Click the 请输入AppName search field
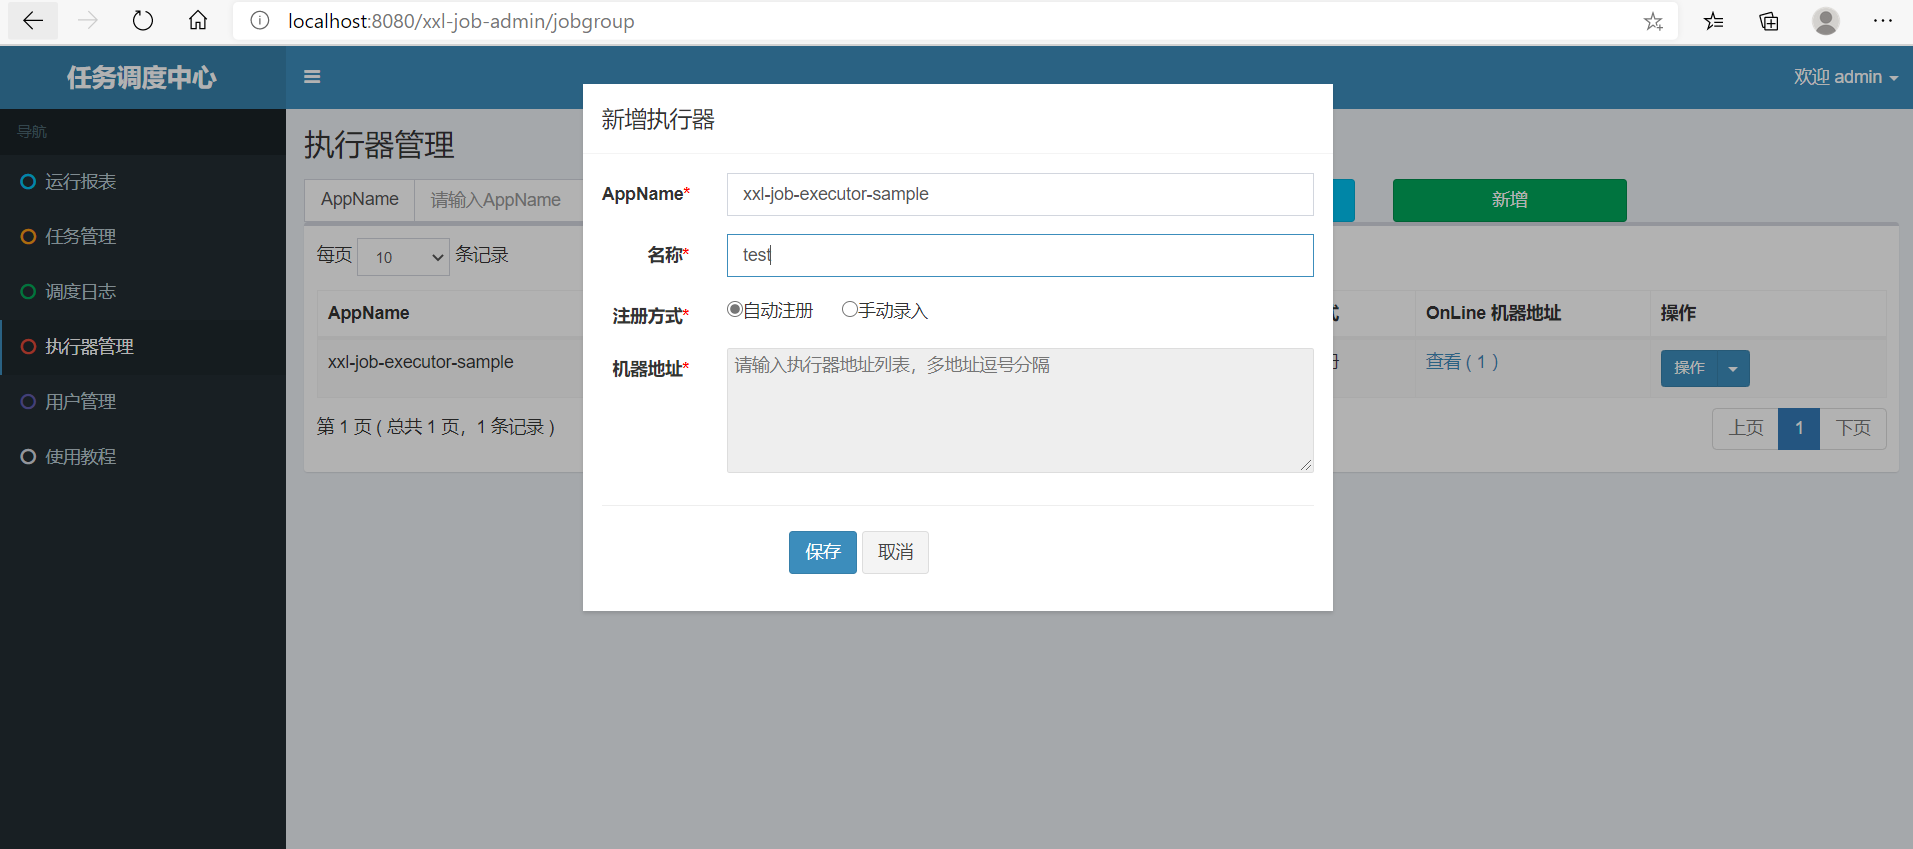Screen dimensions: 1913x849 (x=499, y=200)
